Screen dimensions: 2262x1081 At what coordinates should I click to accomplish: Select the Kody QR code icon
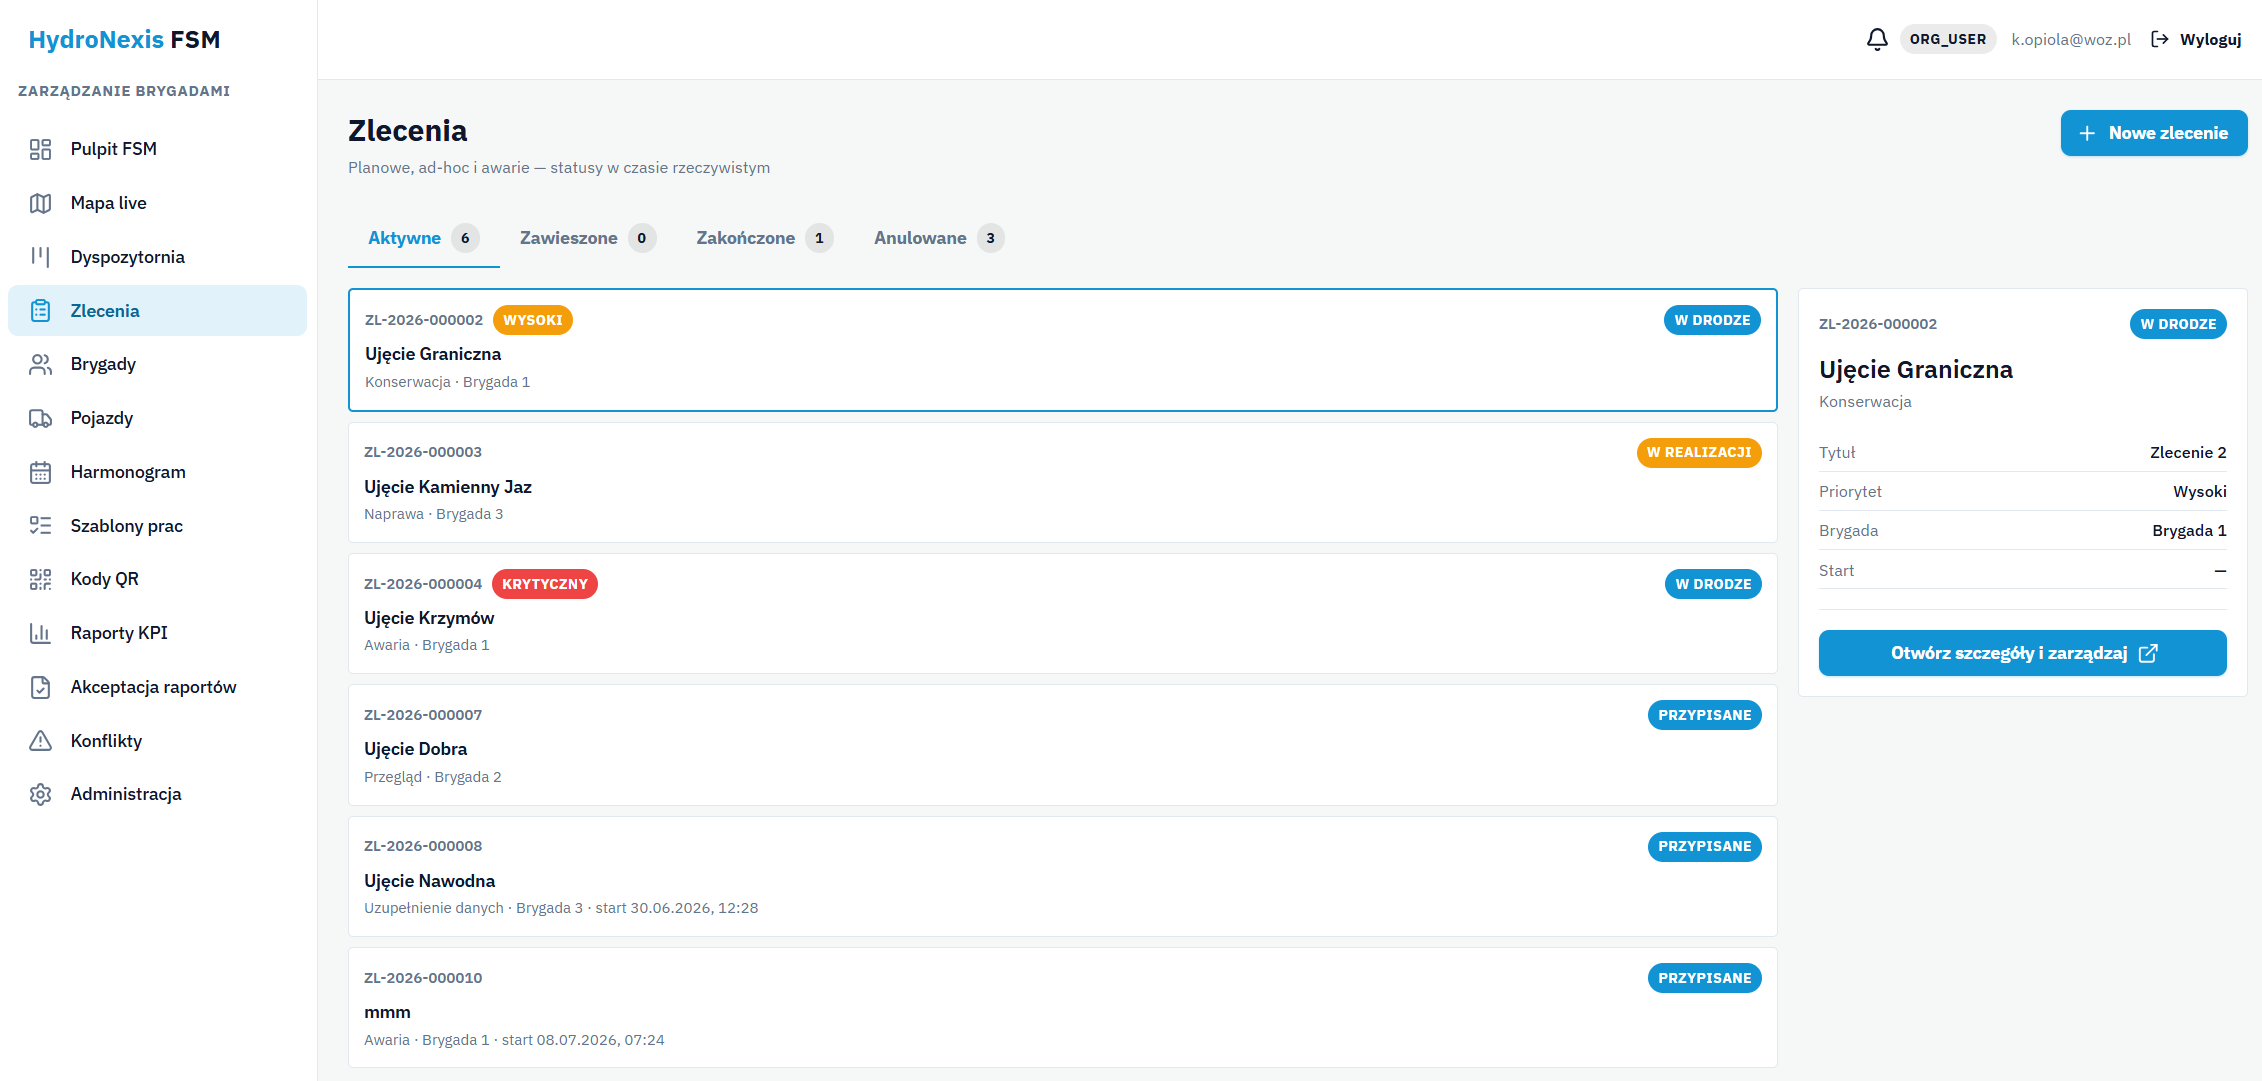[x=40, y=579]
